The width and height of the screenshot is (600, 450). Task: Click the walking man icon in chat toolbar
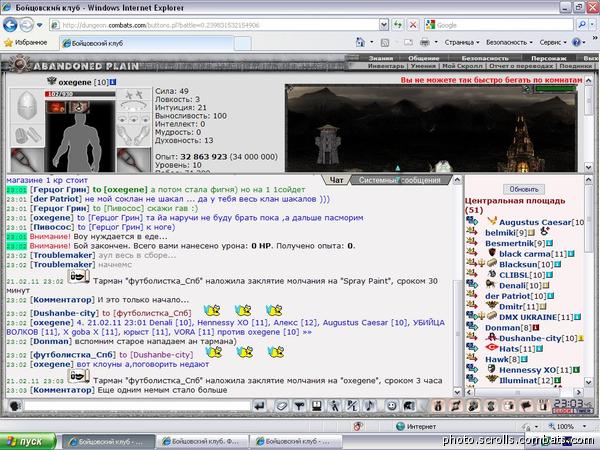tap(334, 406)
